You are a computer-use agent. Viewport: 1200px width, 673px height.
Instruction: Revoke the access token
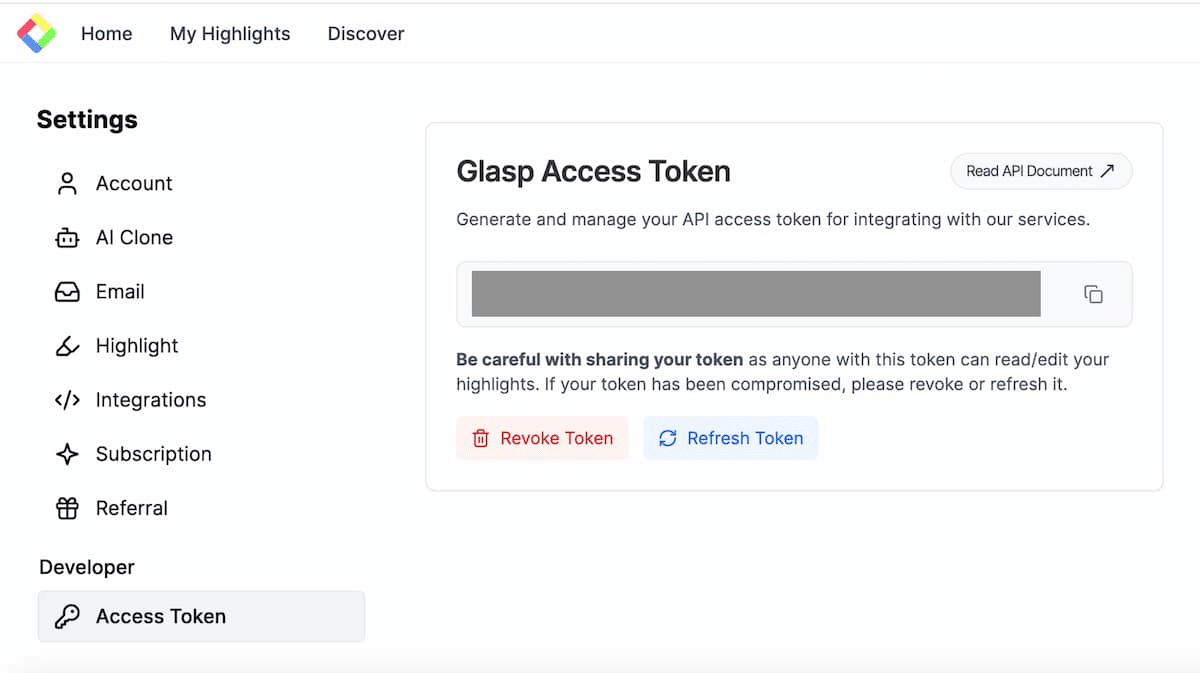[542, 438]
